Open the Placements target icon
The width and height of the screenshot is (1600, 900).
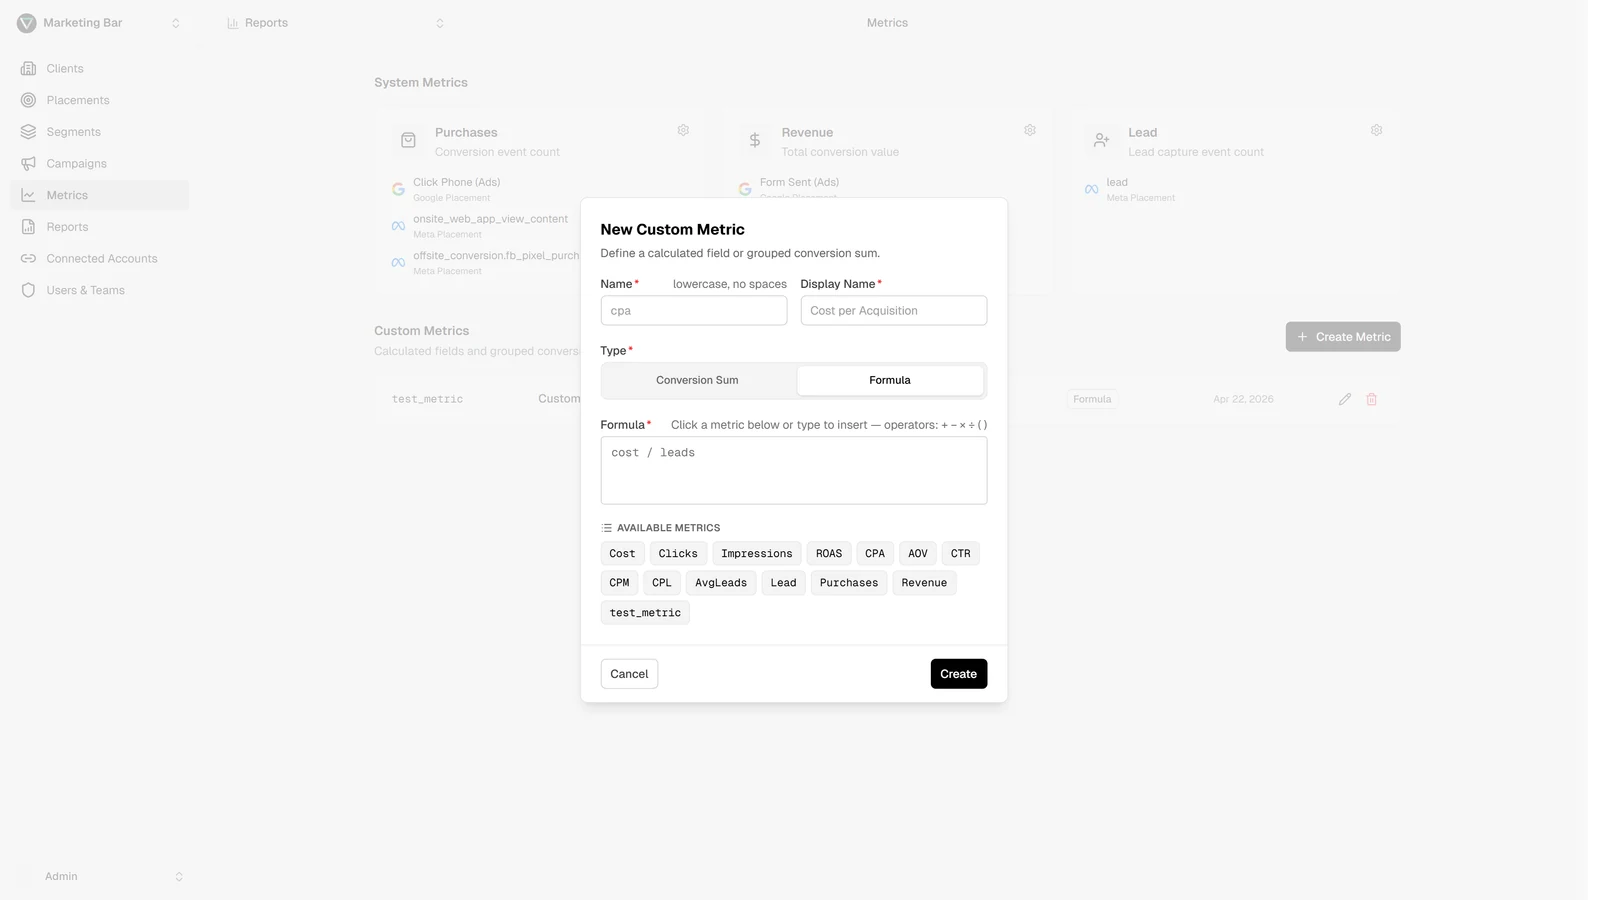pos(28,100)
